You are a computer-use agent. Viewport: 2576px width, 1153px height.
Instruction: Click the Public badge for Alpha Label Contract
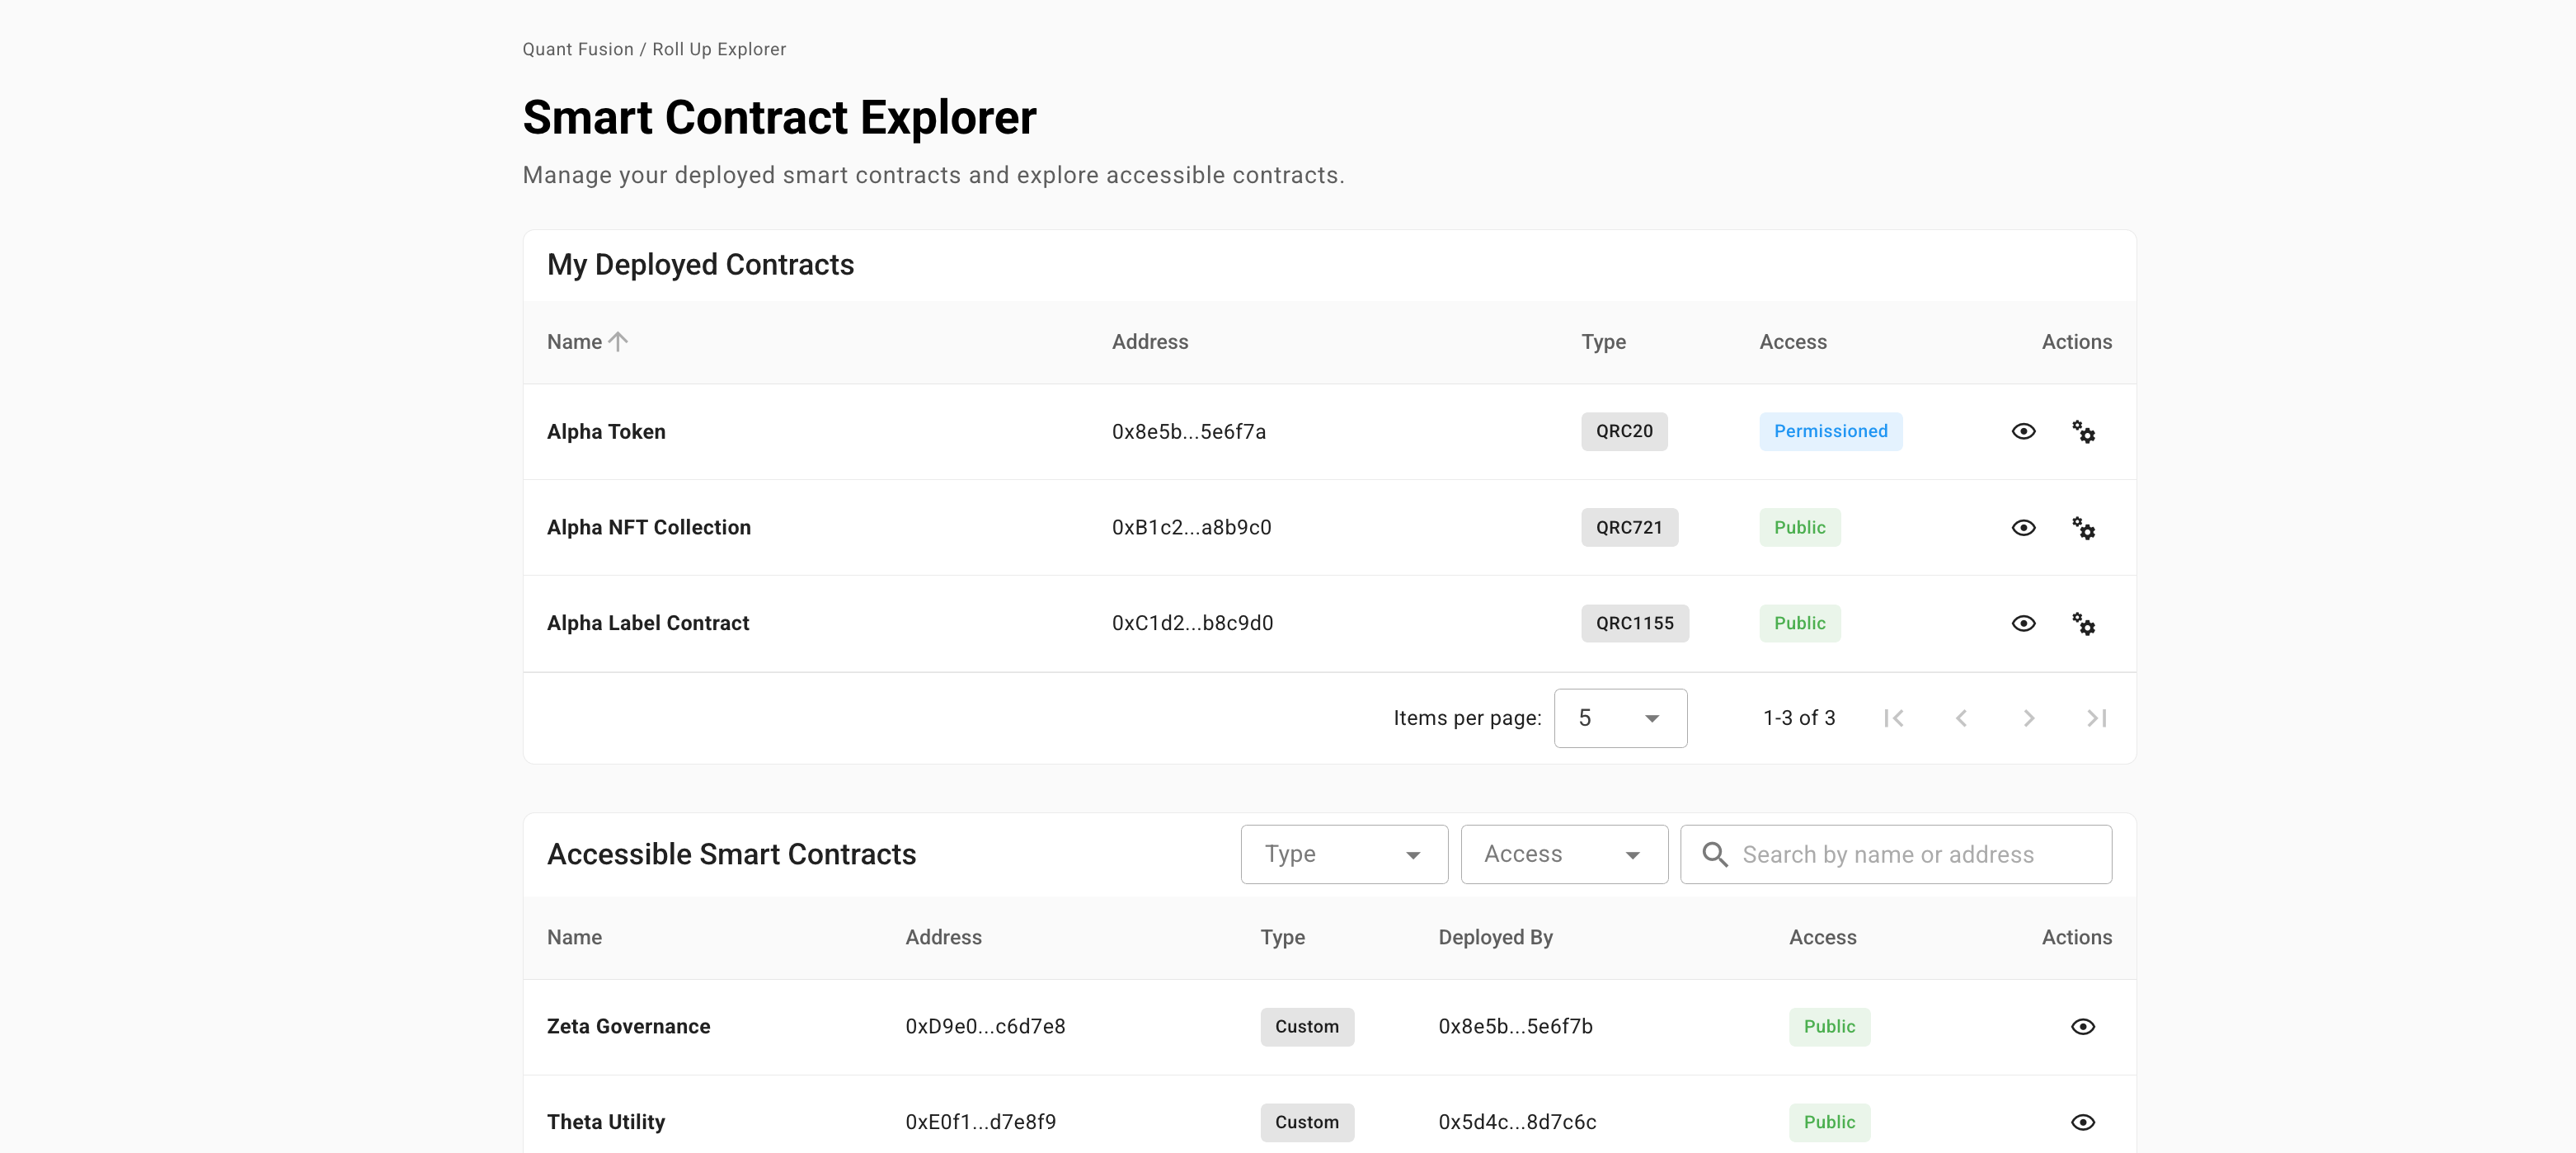tap(1800, 623)
